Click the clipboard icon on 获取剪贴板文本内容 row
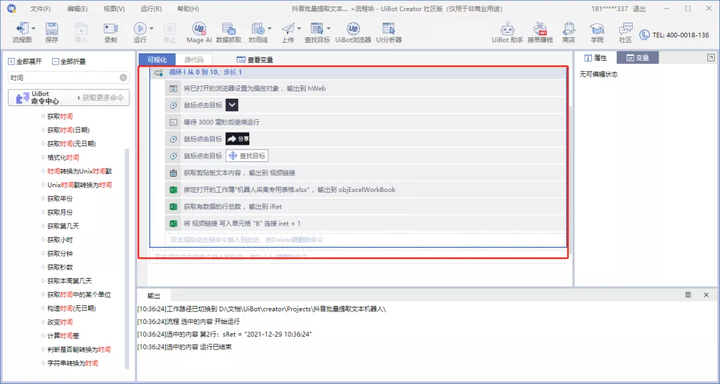 click(173, 173)
